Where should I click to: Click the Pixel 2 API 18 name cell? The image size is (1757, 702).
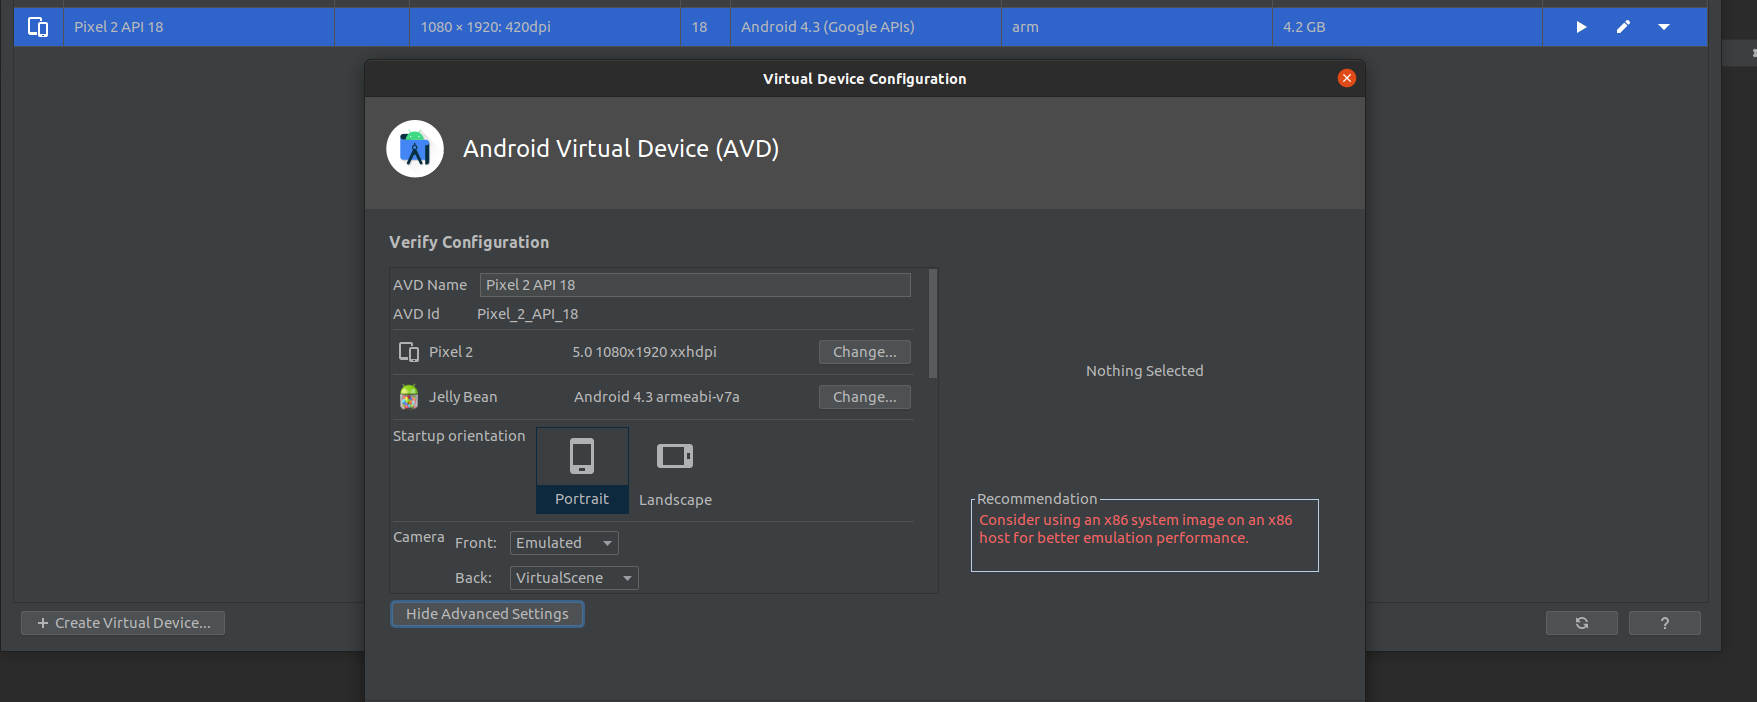pos(199,27)
